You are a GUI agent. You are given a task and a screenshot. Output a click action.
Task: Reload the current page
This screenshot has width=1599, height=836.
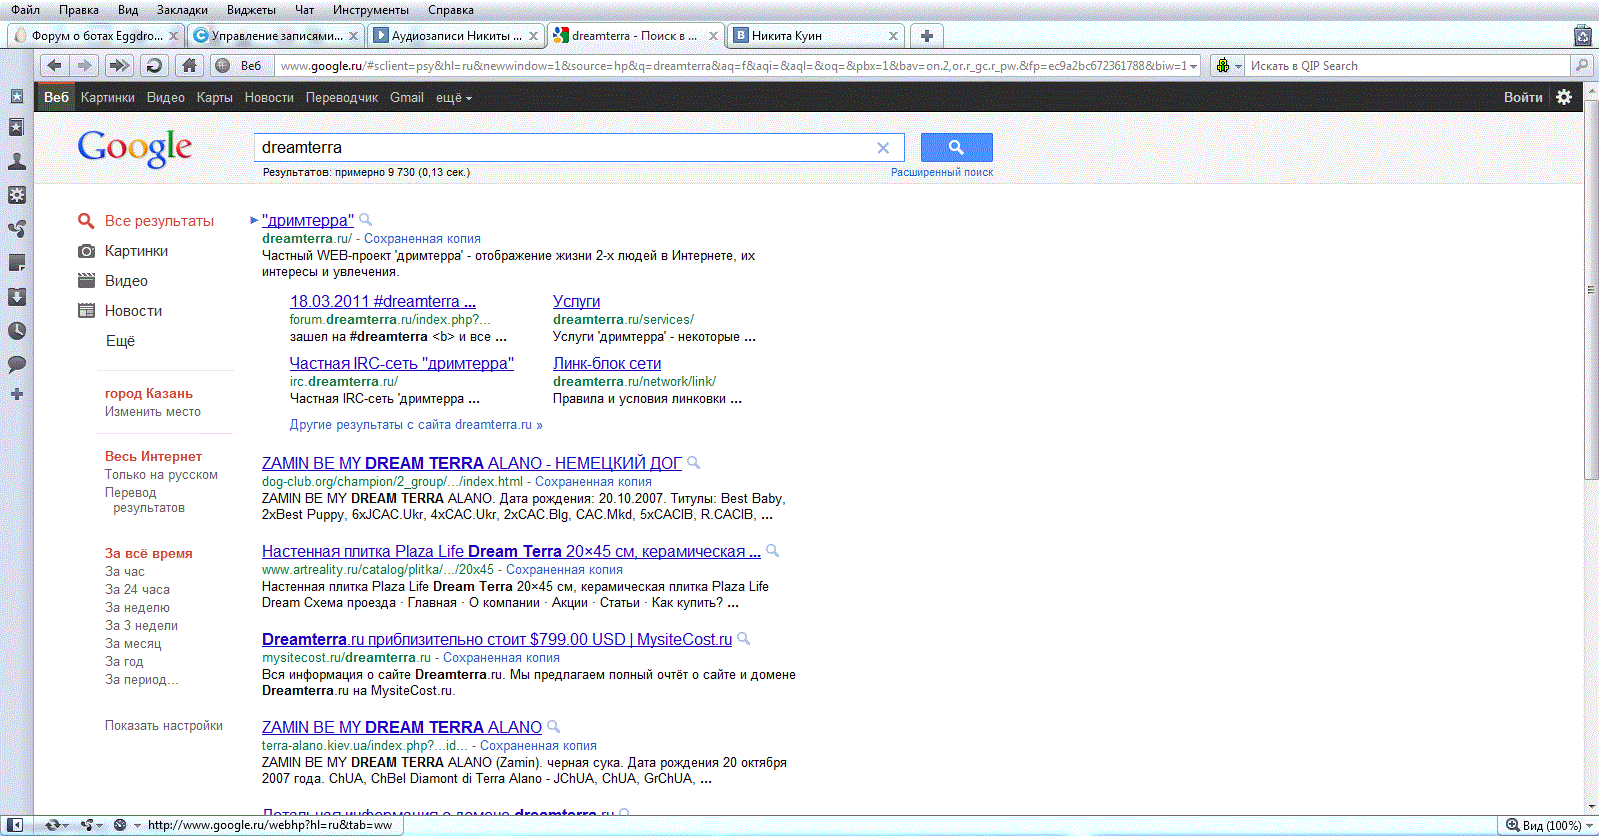click(154, 65)
